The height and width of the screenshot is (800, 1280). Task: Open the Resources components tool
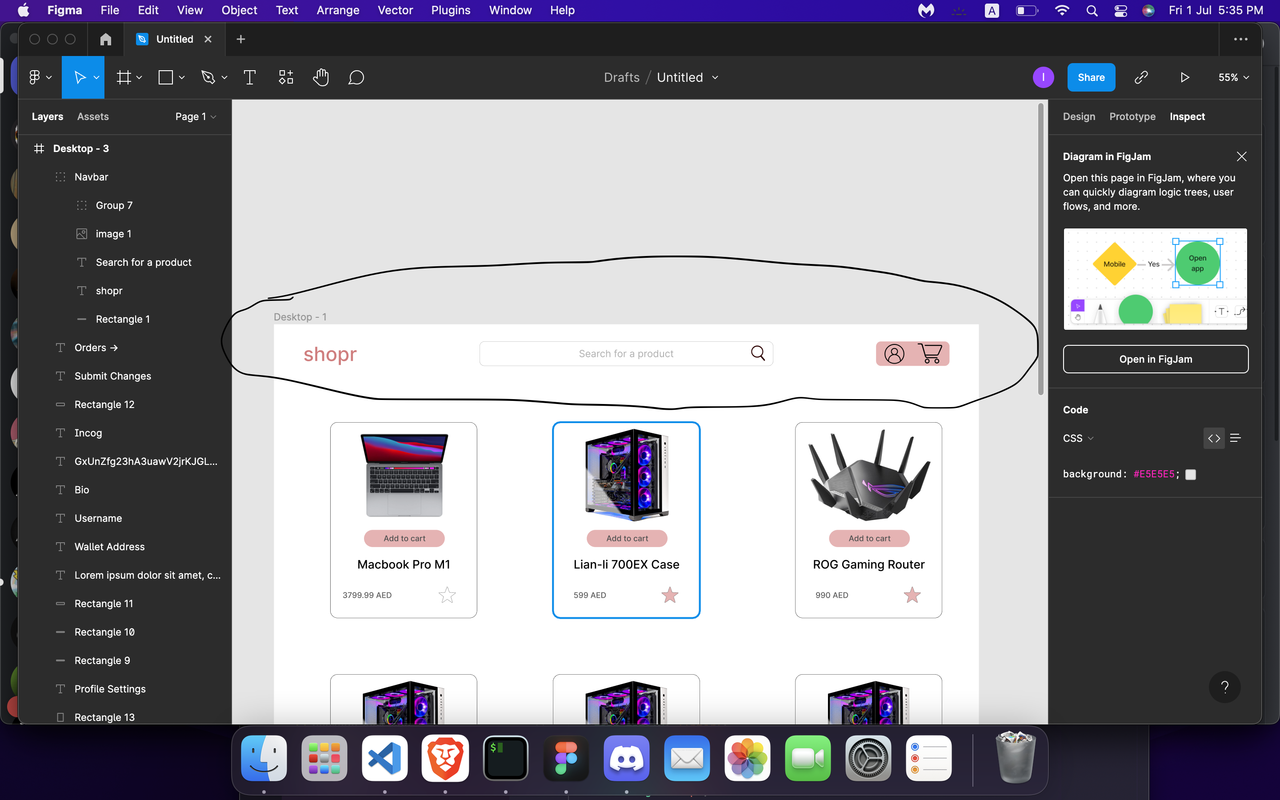pos(286,77)
